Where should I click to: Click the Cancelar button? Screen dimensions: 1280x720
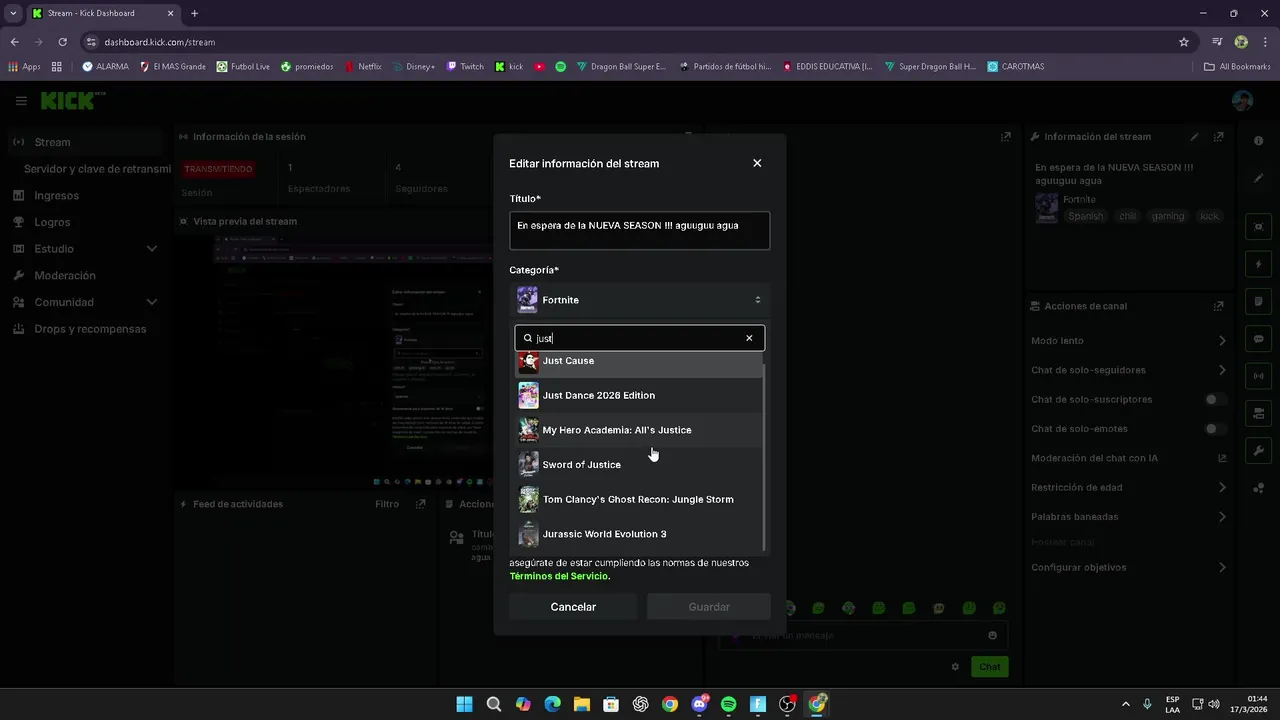click(x=573, y=607)
